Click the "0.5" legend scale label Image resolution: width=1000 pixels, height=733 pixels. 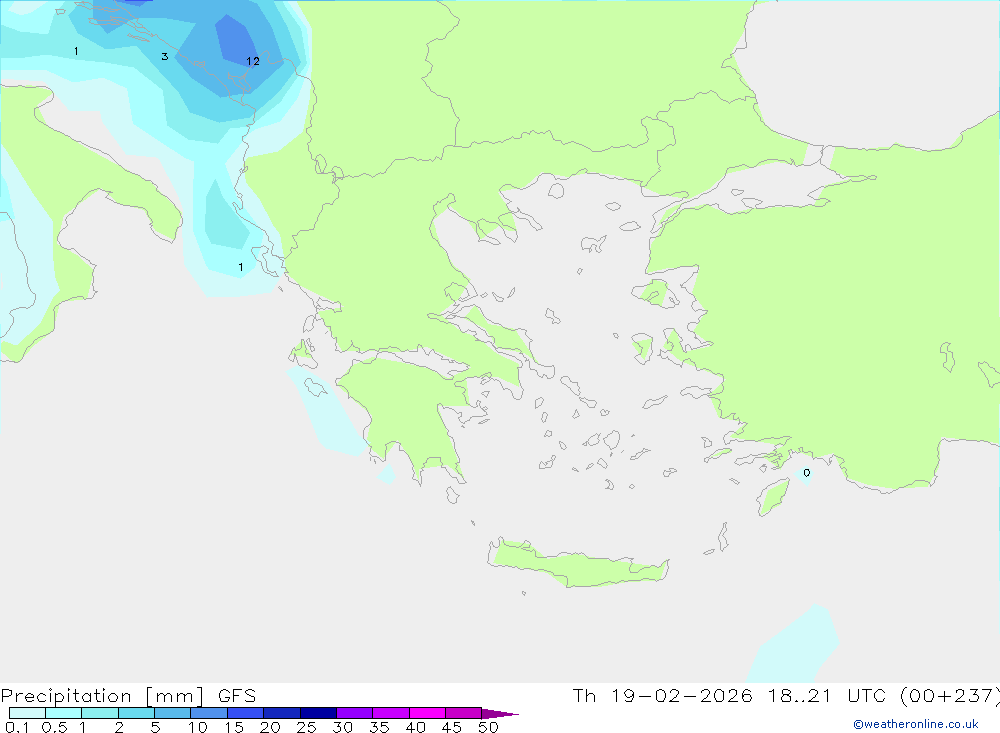point(54,727)
